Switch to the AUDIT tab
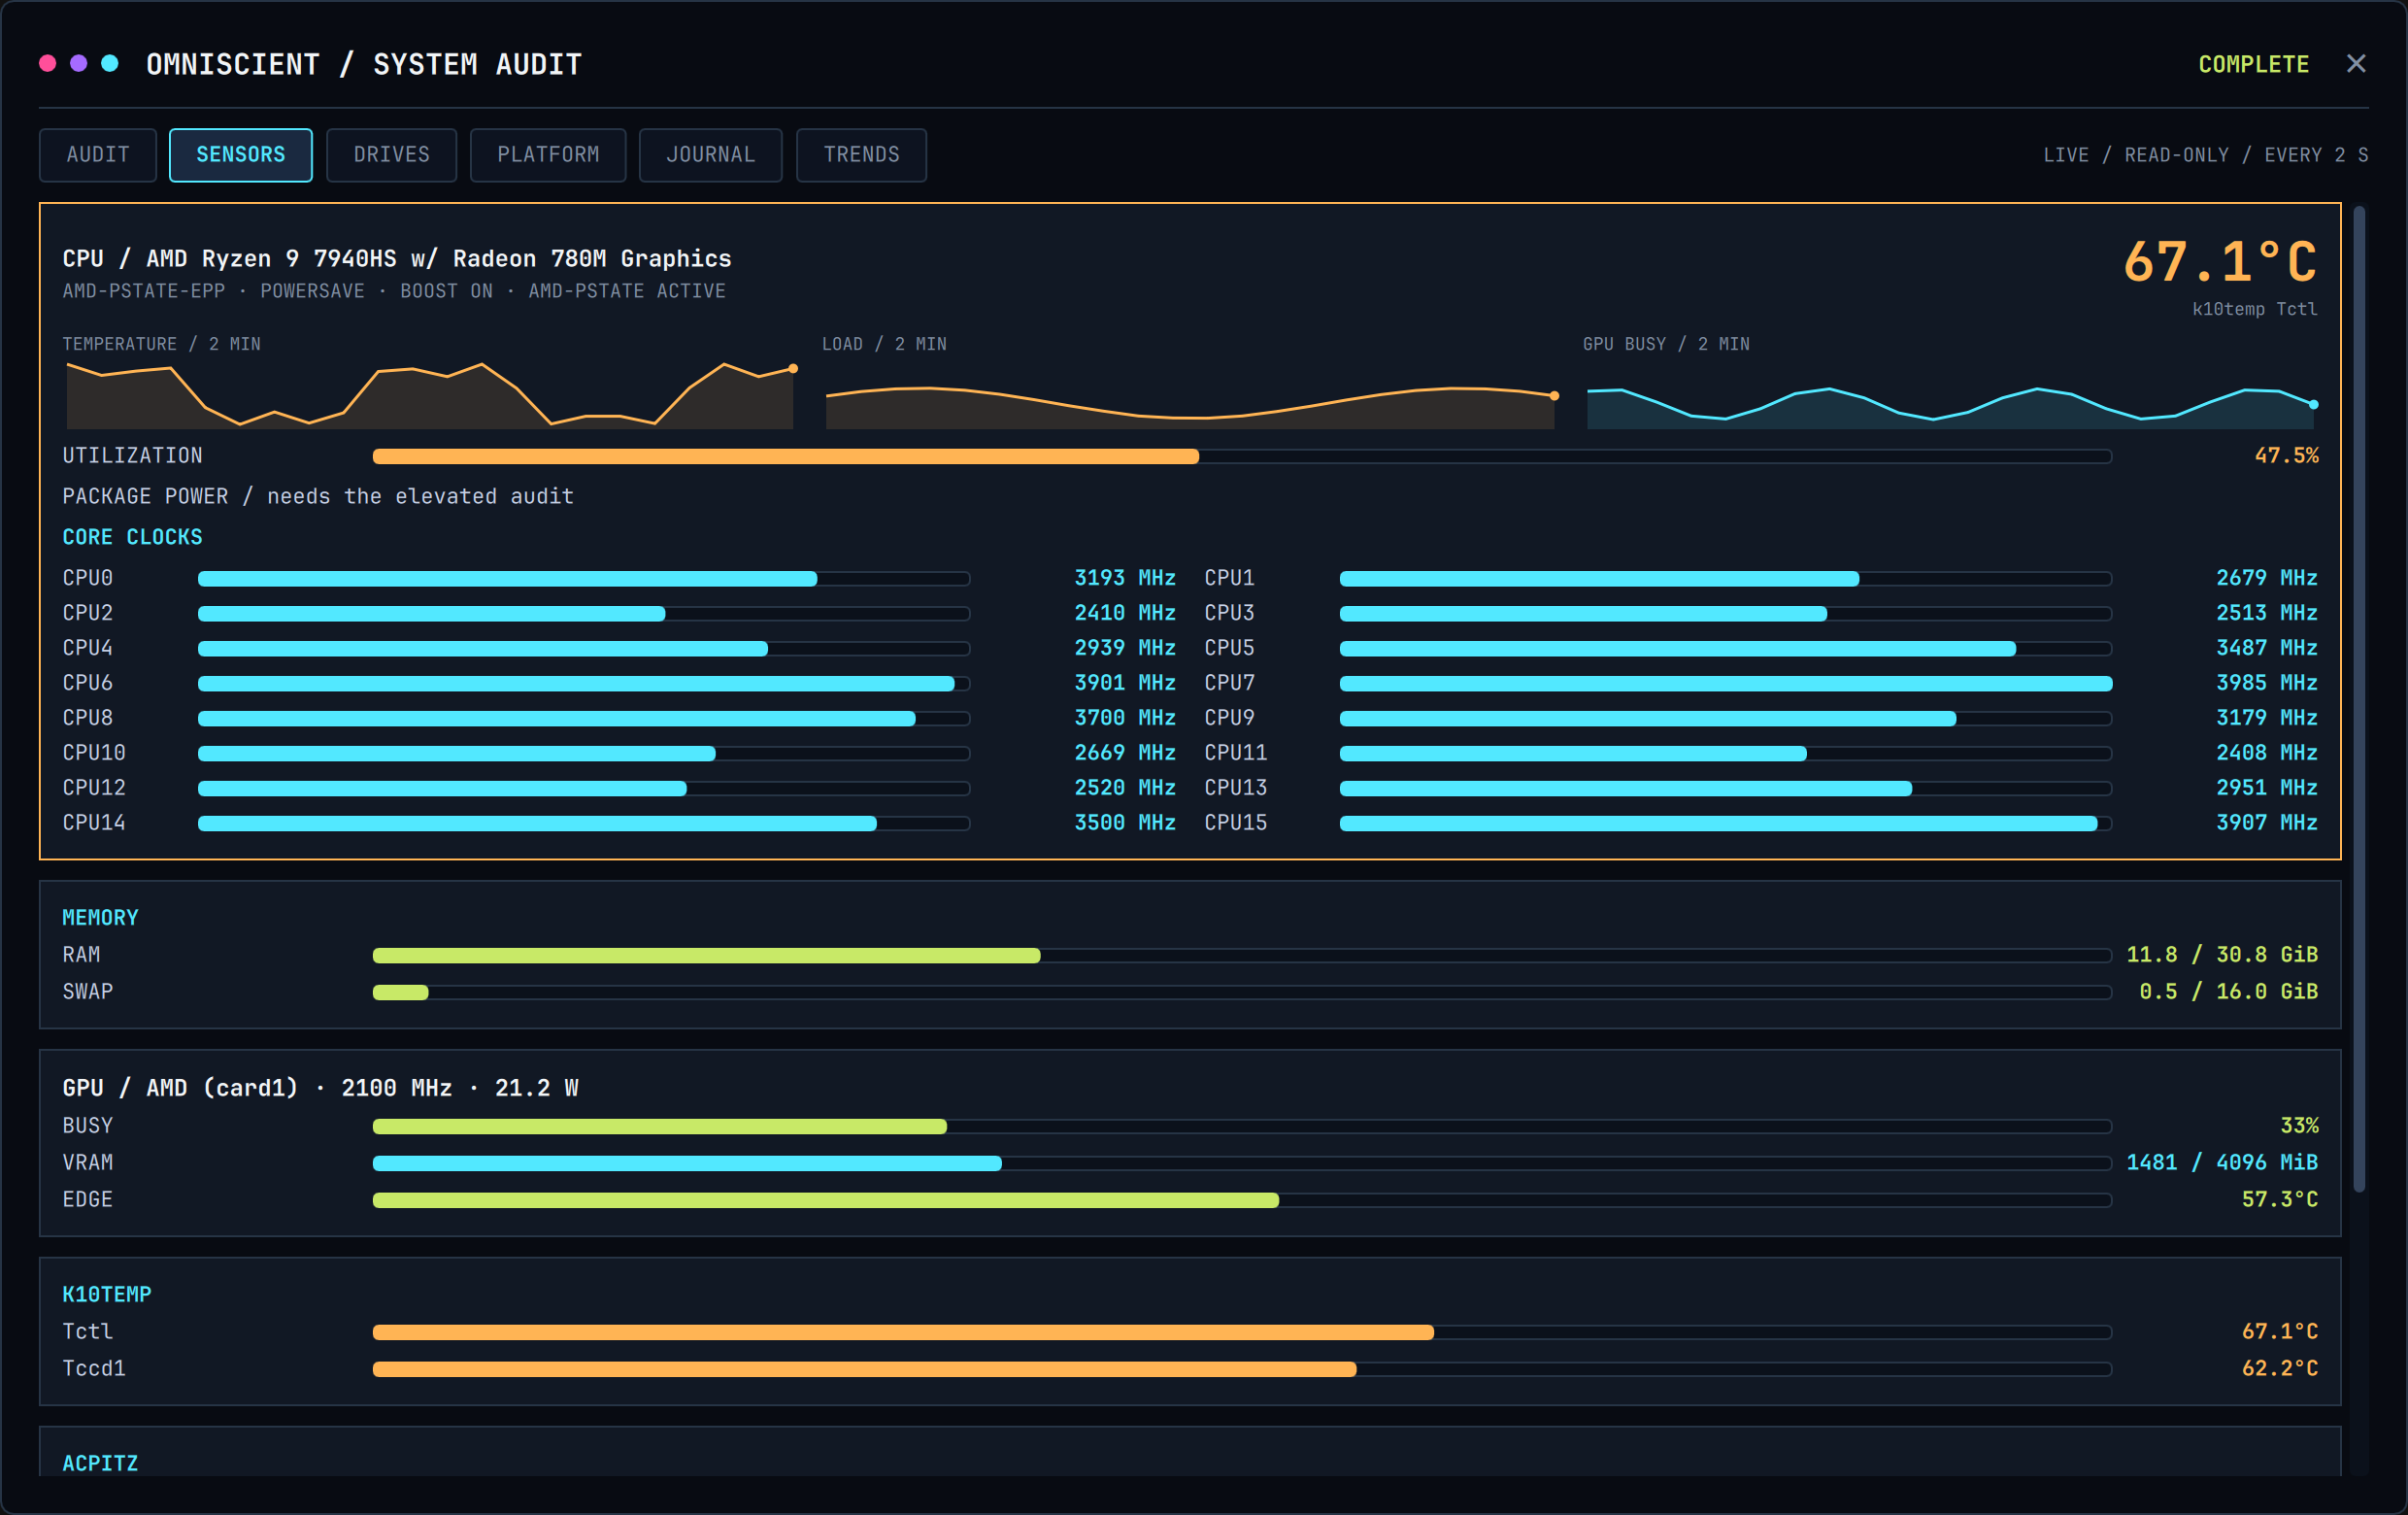 click(98, 155)
